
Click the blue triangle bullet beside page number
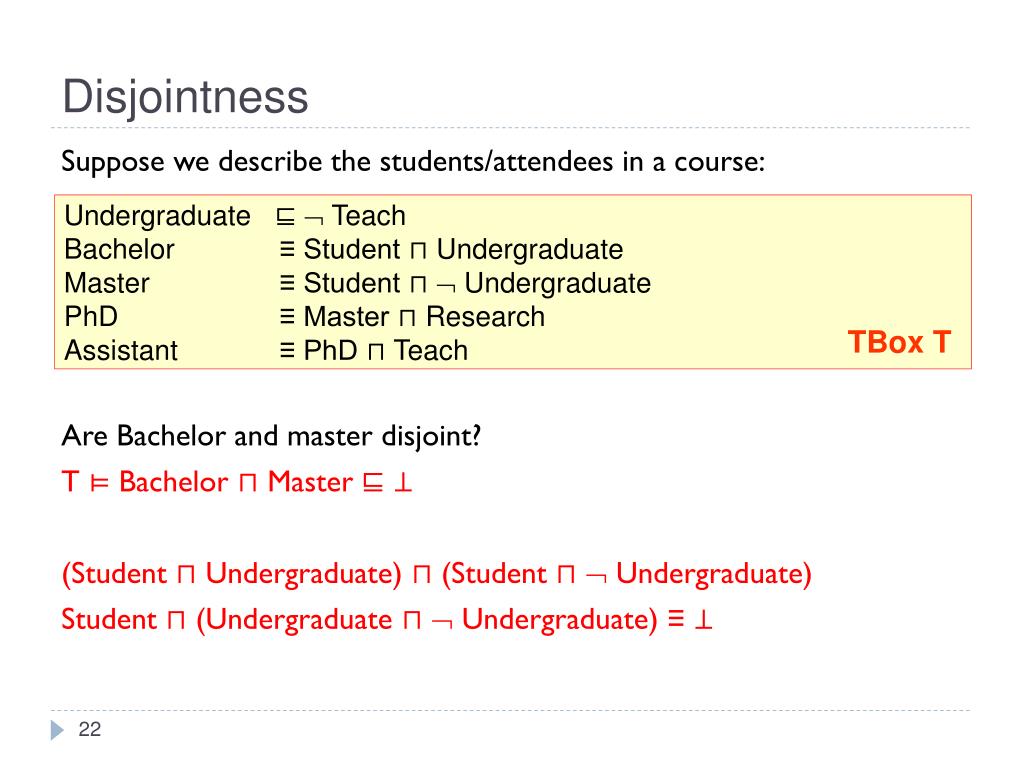coord(57,730)
